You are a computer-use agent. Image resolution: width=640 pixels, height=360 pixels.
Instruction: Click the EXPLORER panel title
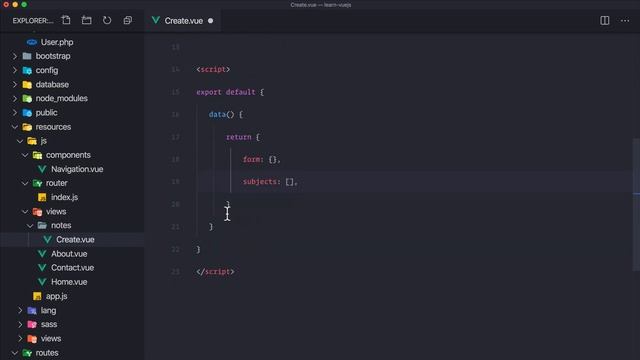pyautogui.click(x=33, y=21)
